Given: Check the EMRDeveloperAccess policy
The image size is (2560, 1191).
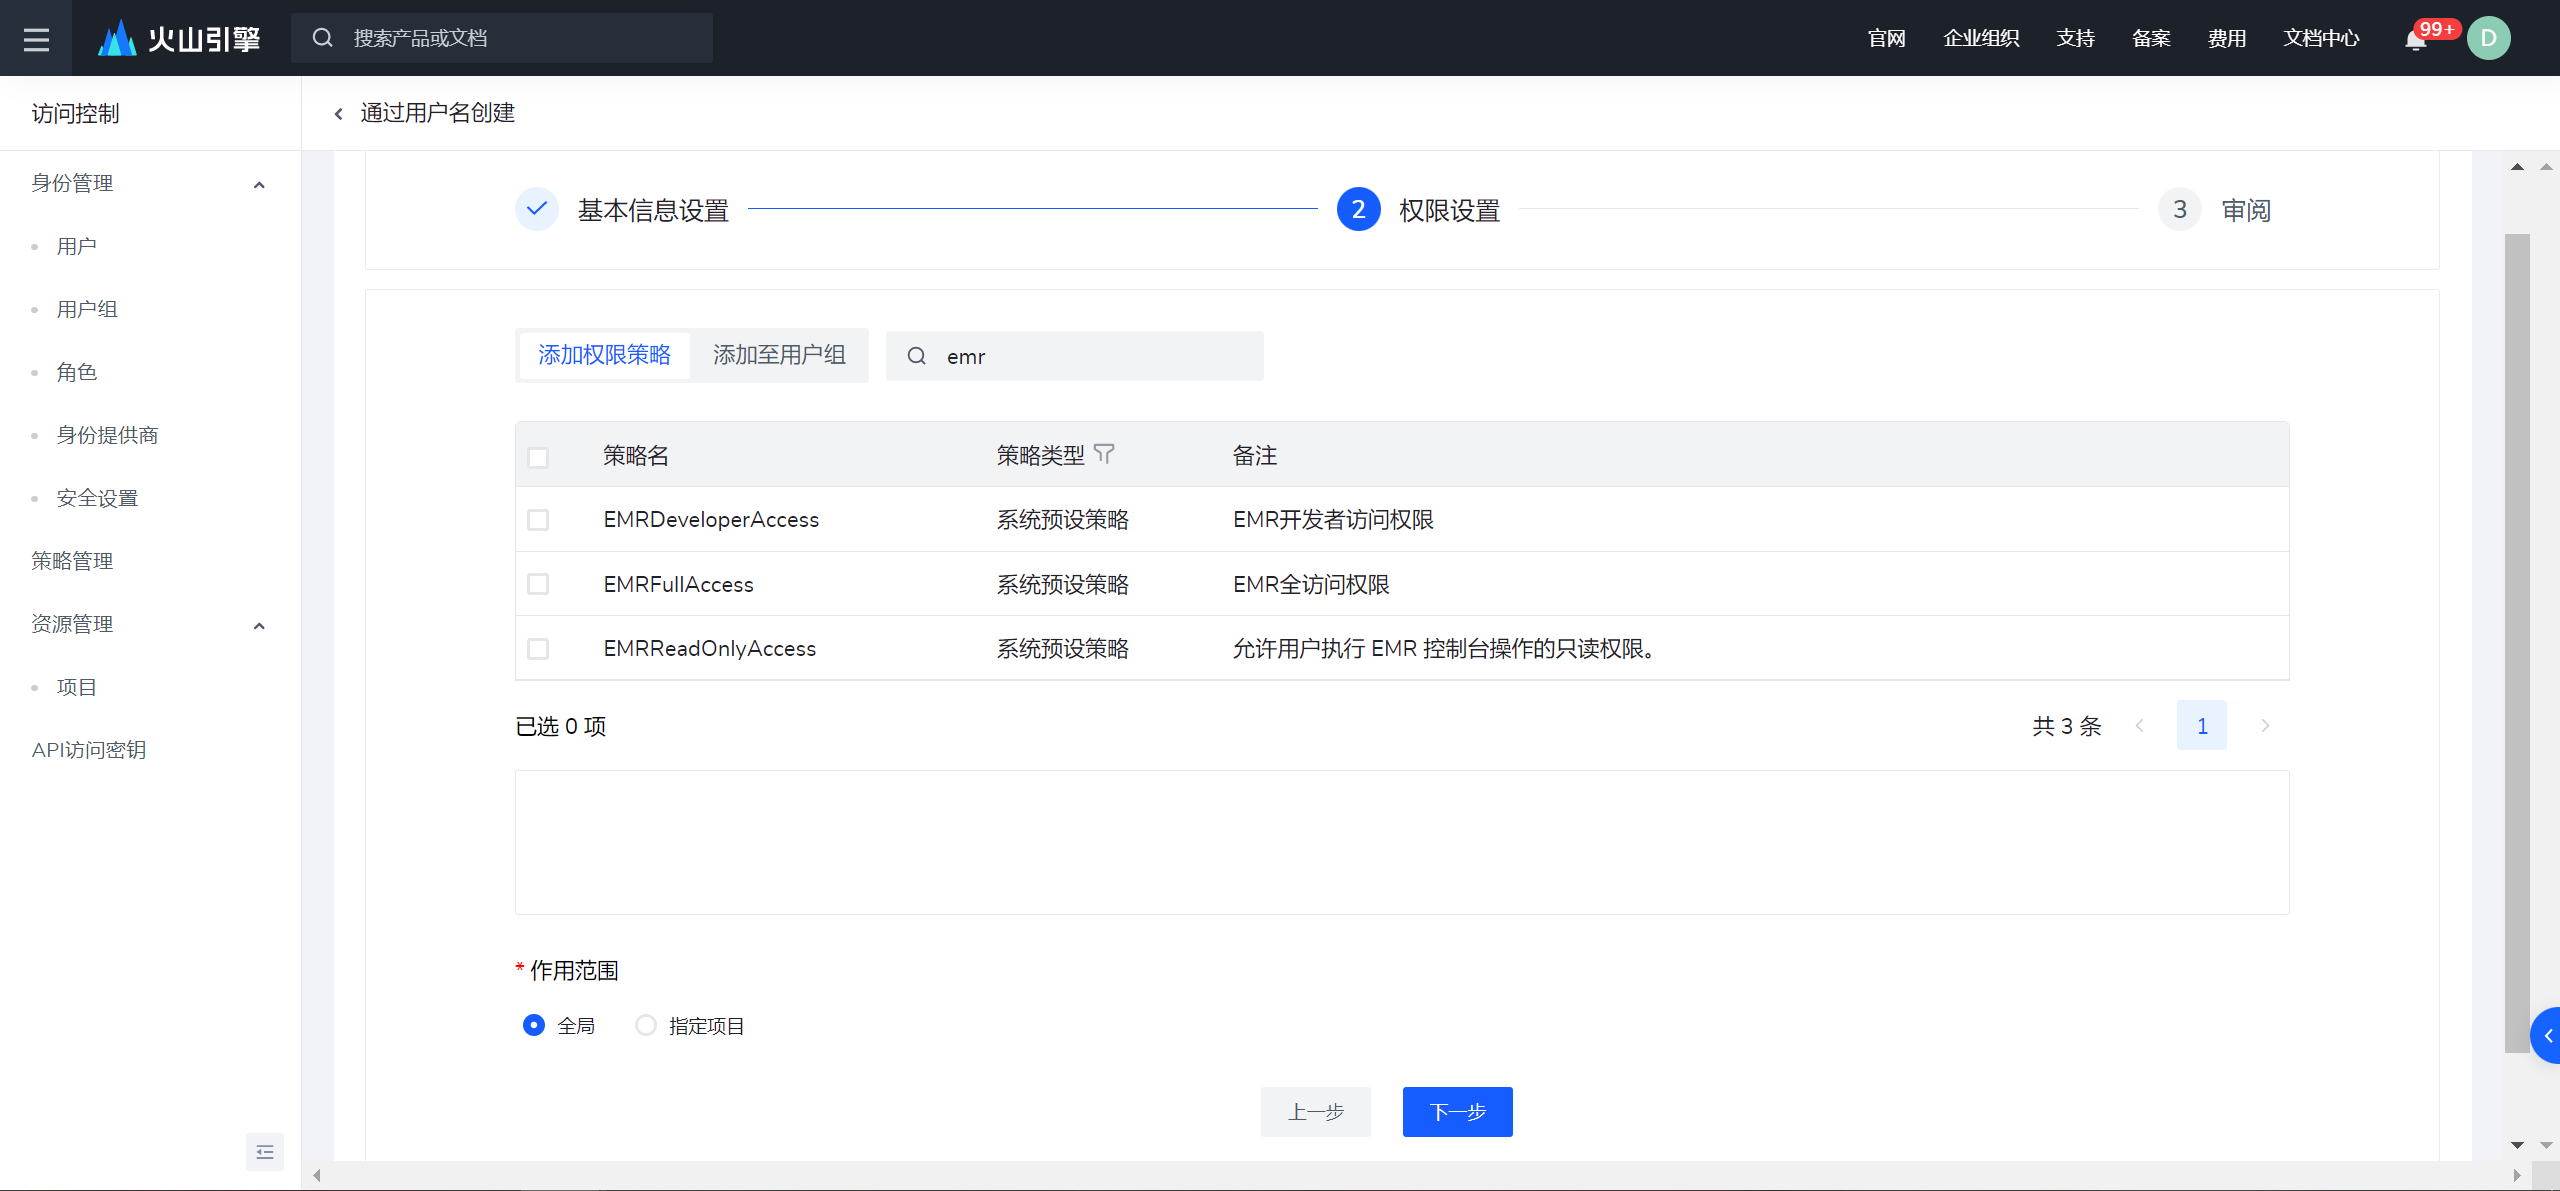Looking at the screenshot, I should (x=538, y=520).
